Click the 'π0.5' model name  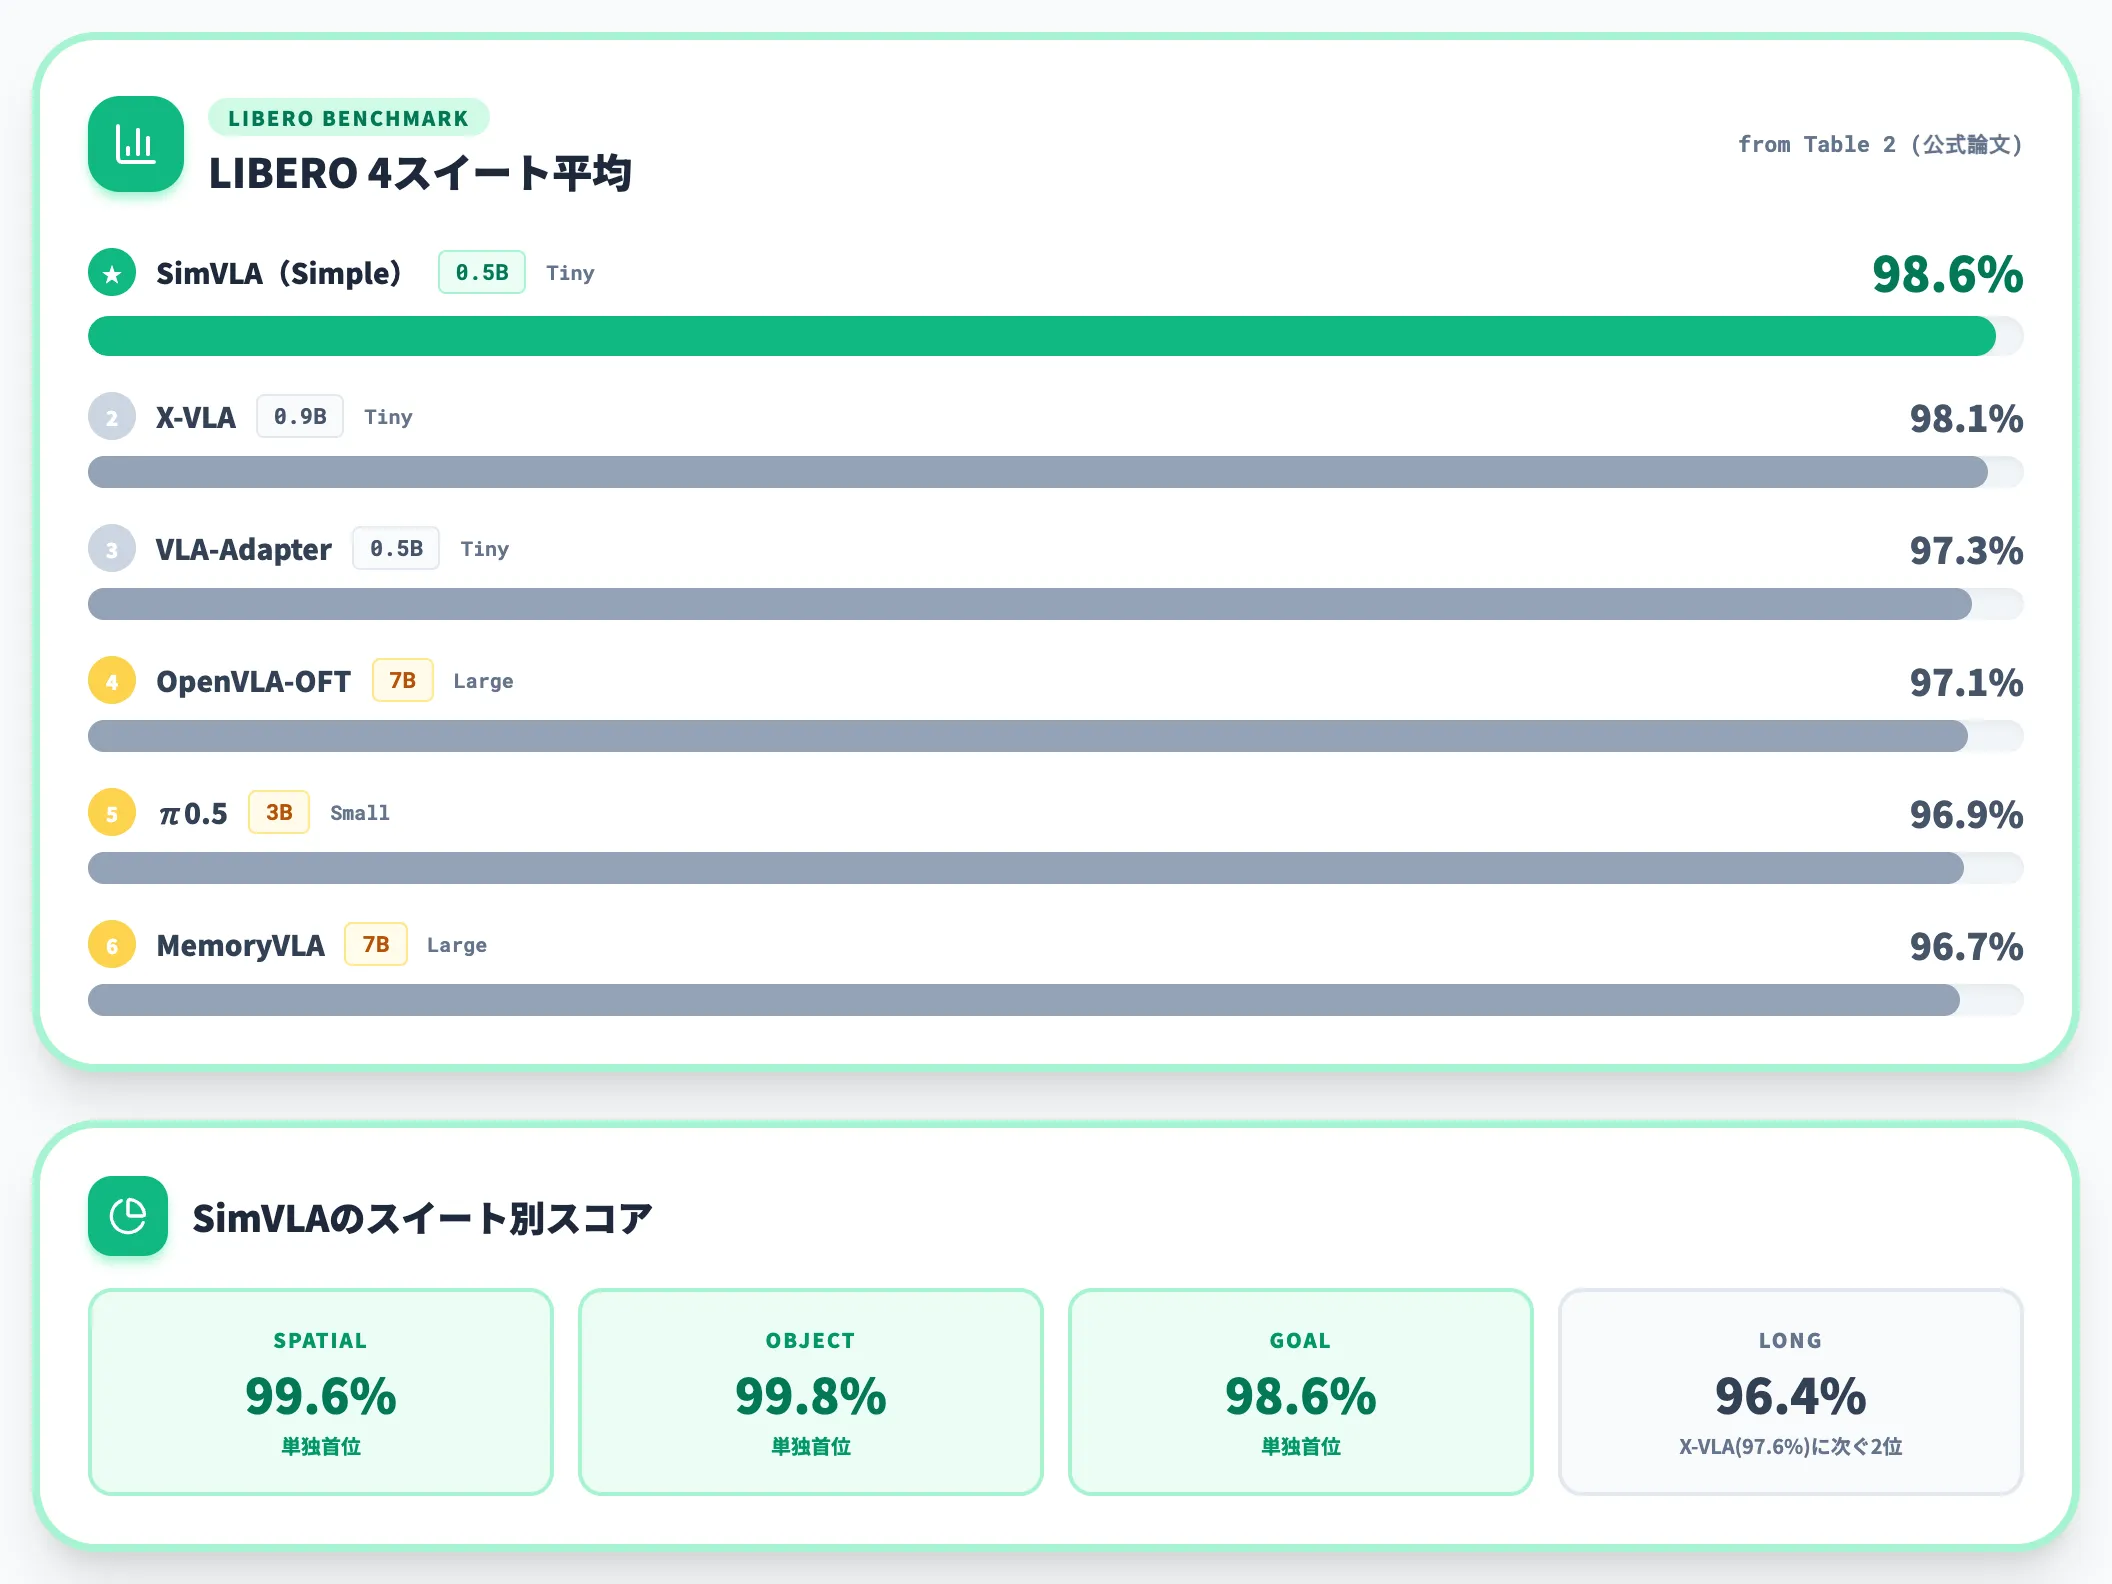click(193, 813)
